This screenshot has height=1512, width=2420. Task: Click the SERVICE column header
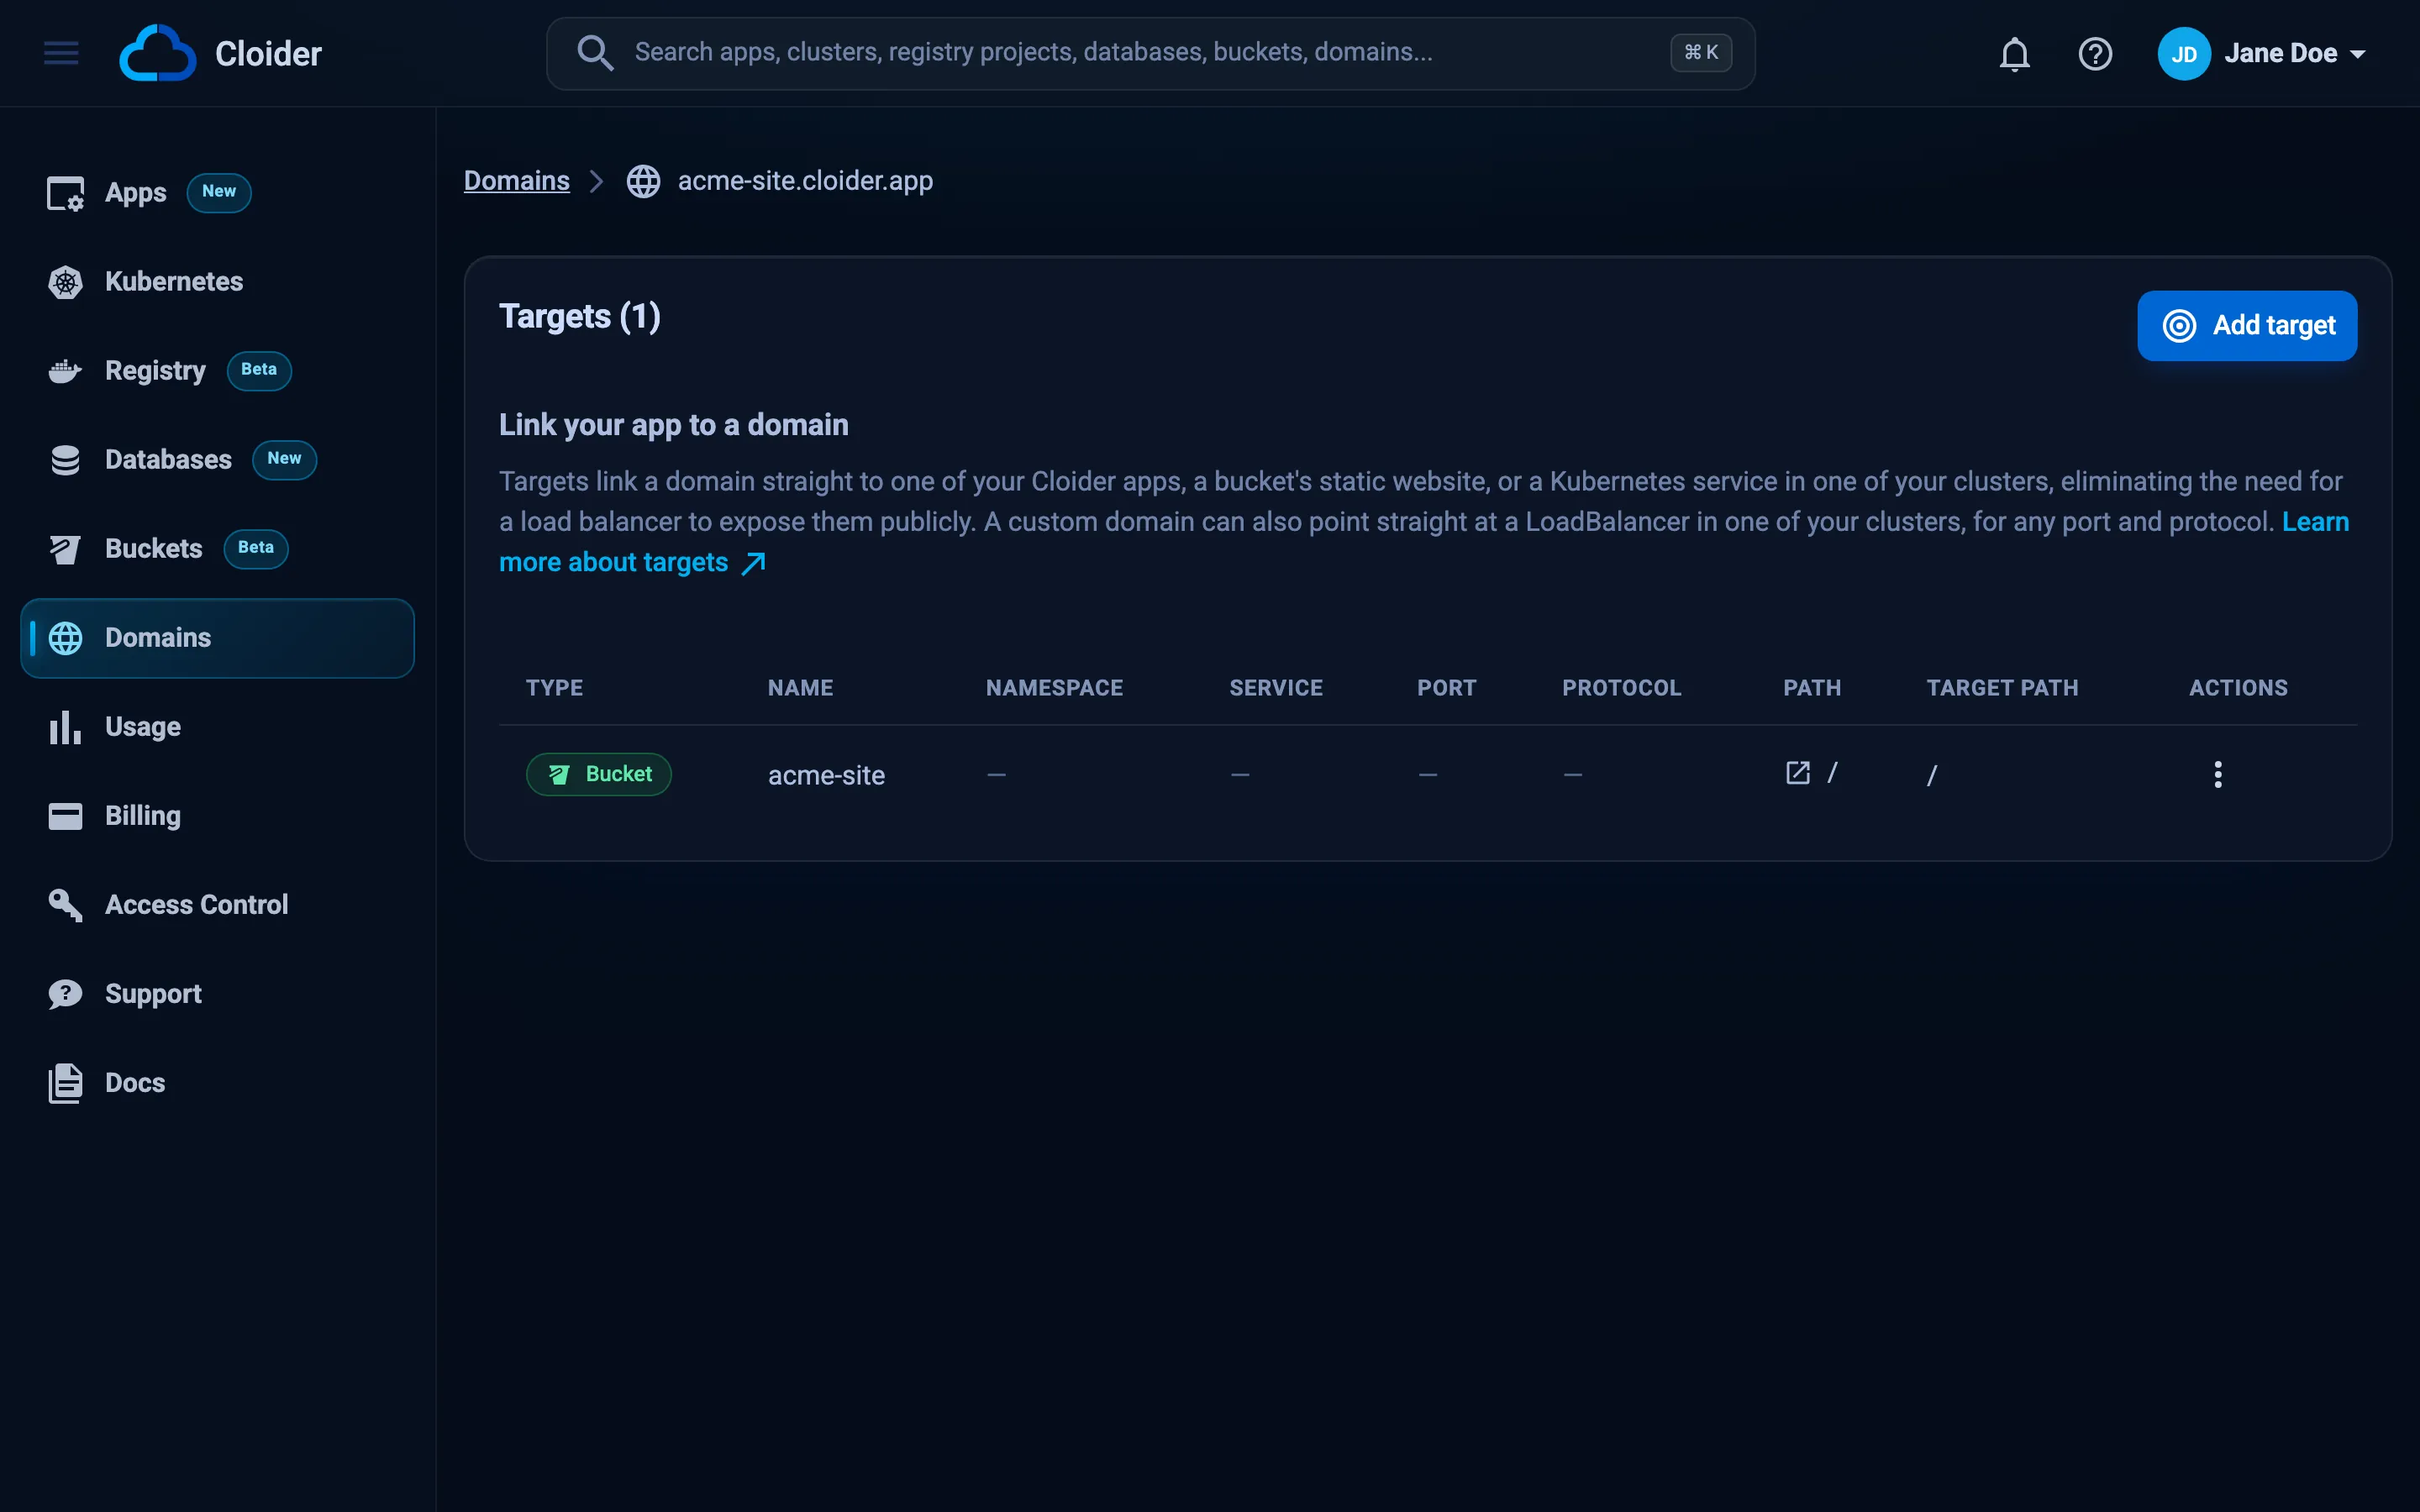pos(1276,688)
